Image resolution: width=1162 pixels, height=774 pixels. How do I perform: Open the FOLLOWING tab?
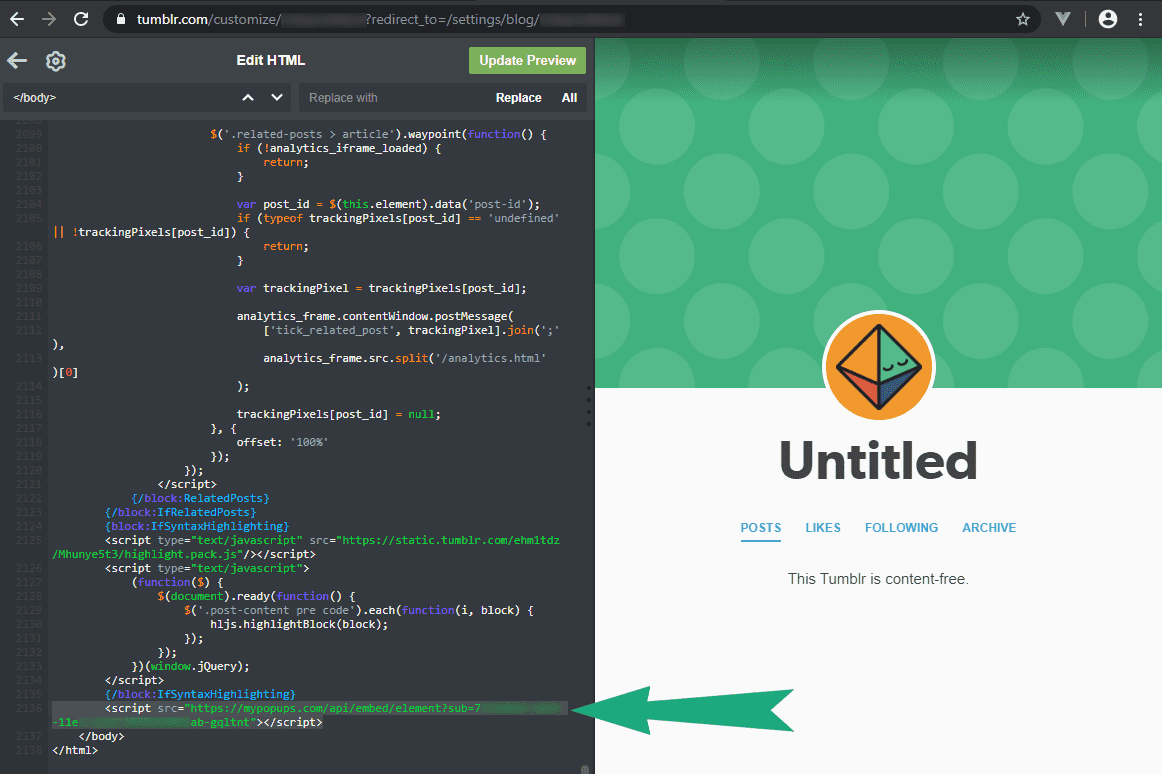click(901, 528)
